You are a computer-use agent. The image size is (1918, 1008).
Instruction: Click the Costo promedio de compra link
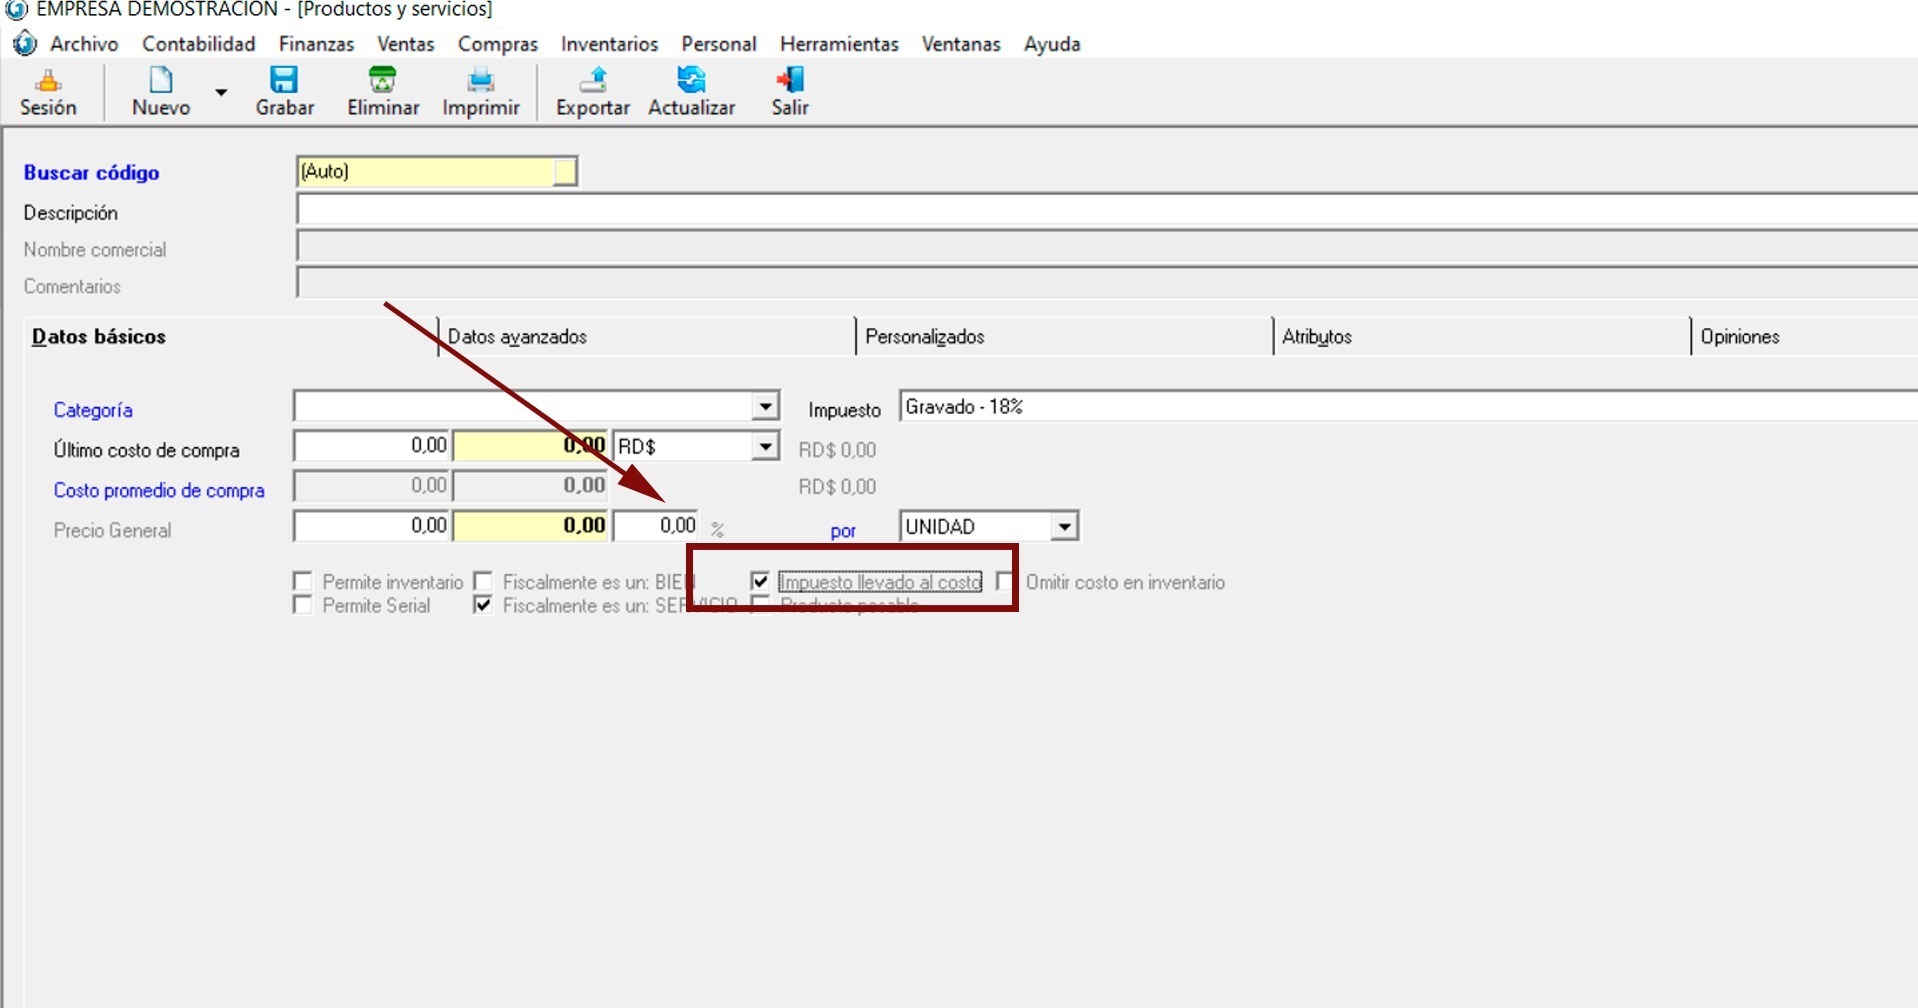(159, 491)
